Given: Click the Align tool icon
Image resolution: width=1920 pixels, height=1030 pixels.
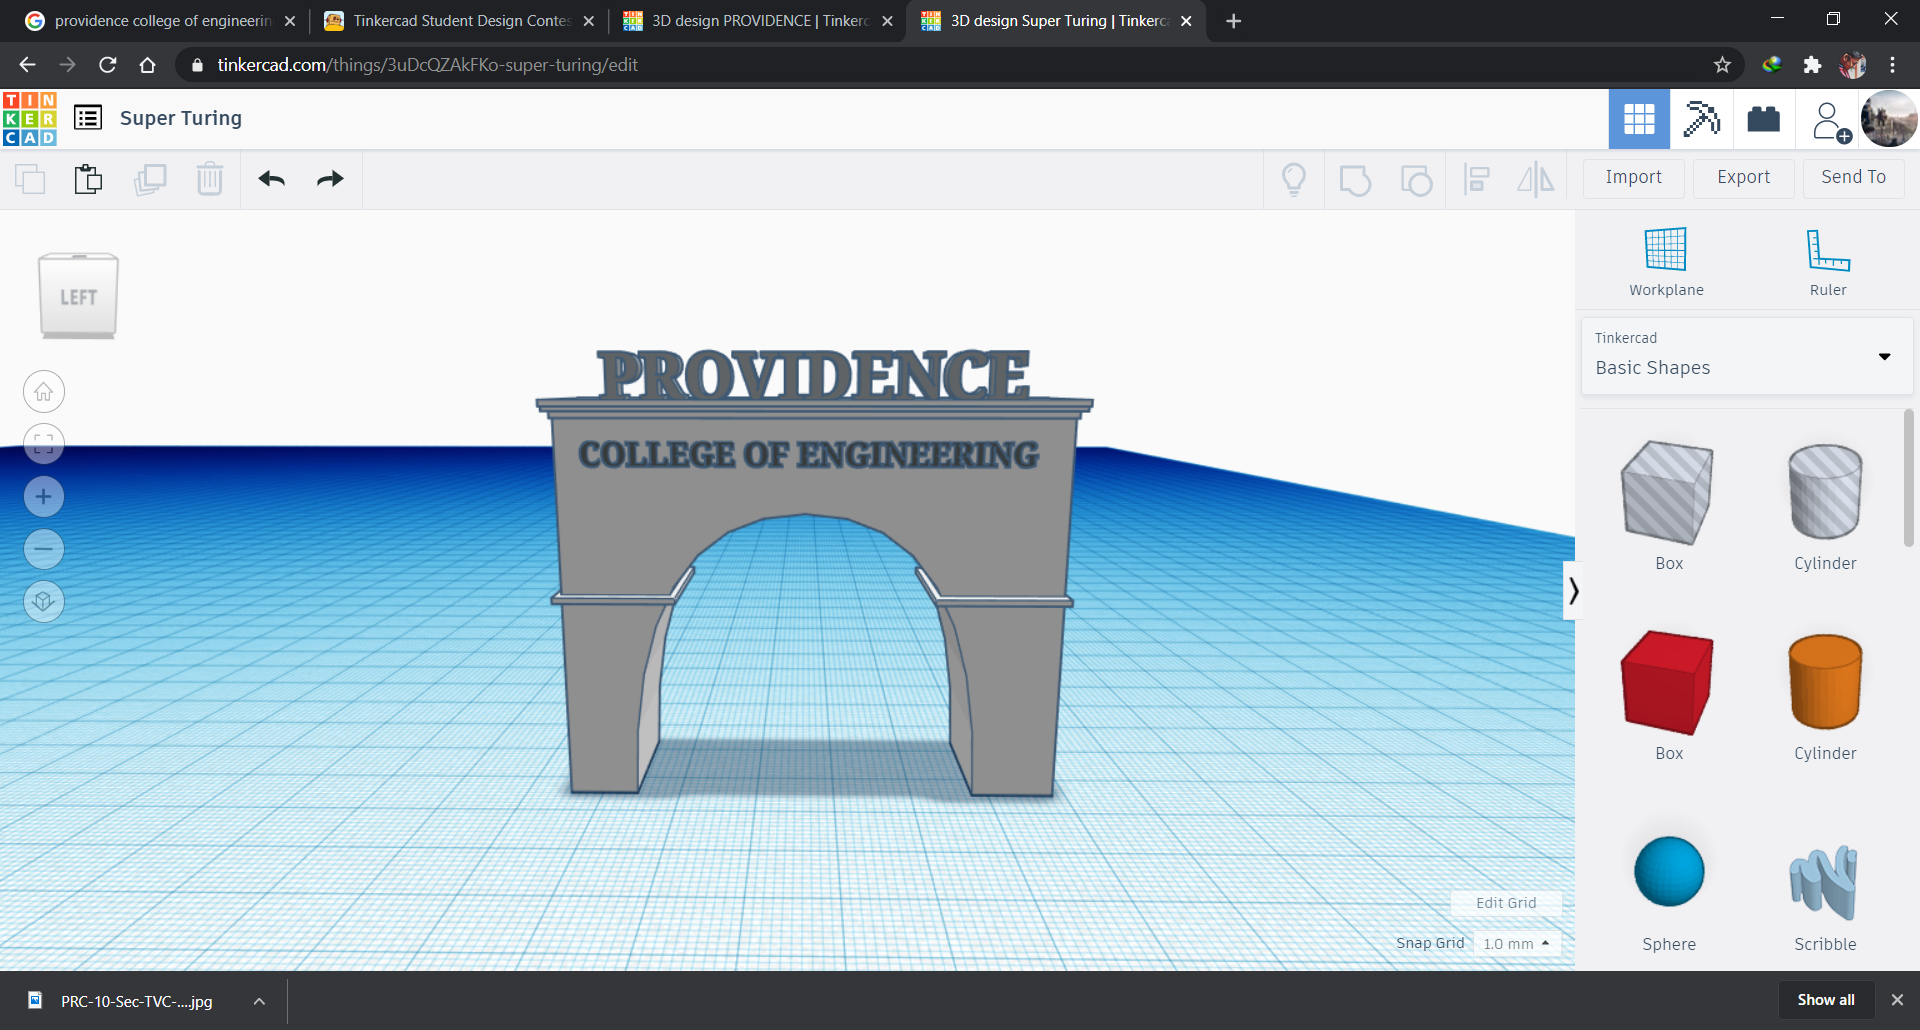Looking at the screenshot, I should [1476, 180].
